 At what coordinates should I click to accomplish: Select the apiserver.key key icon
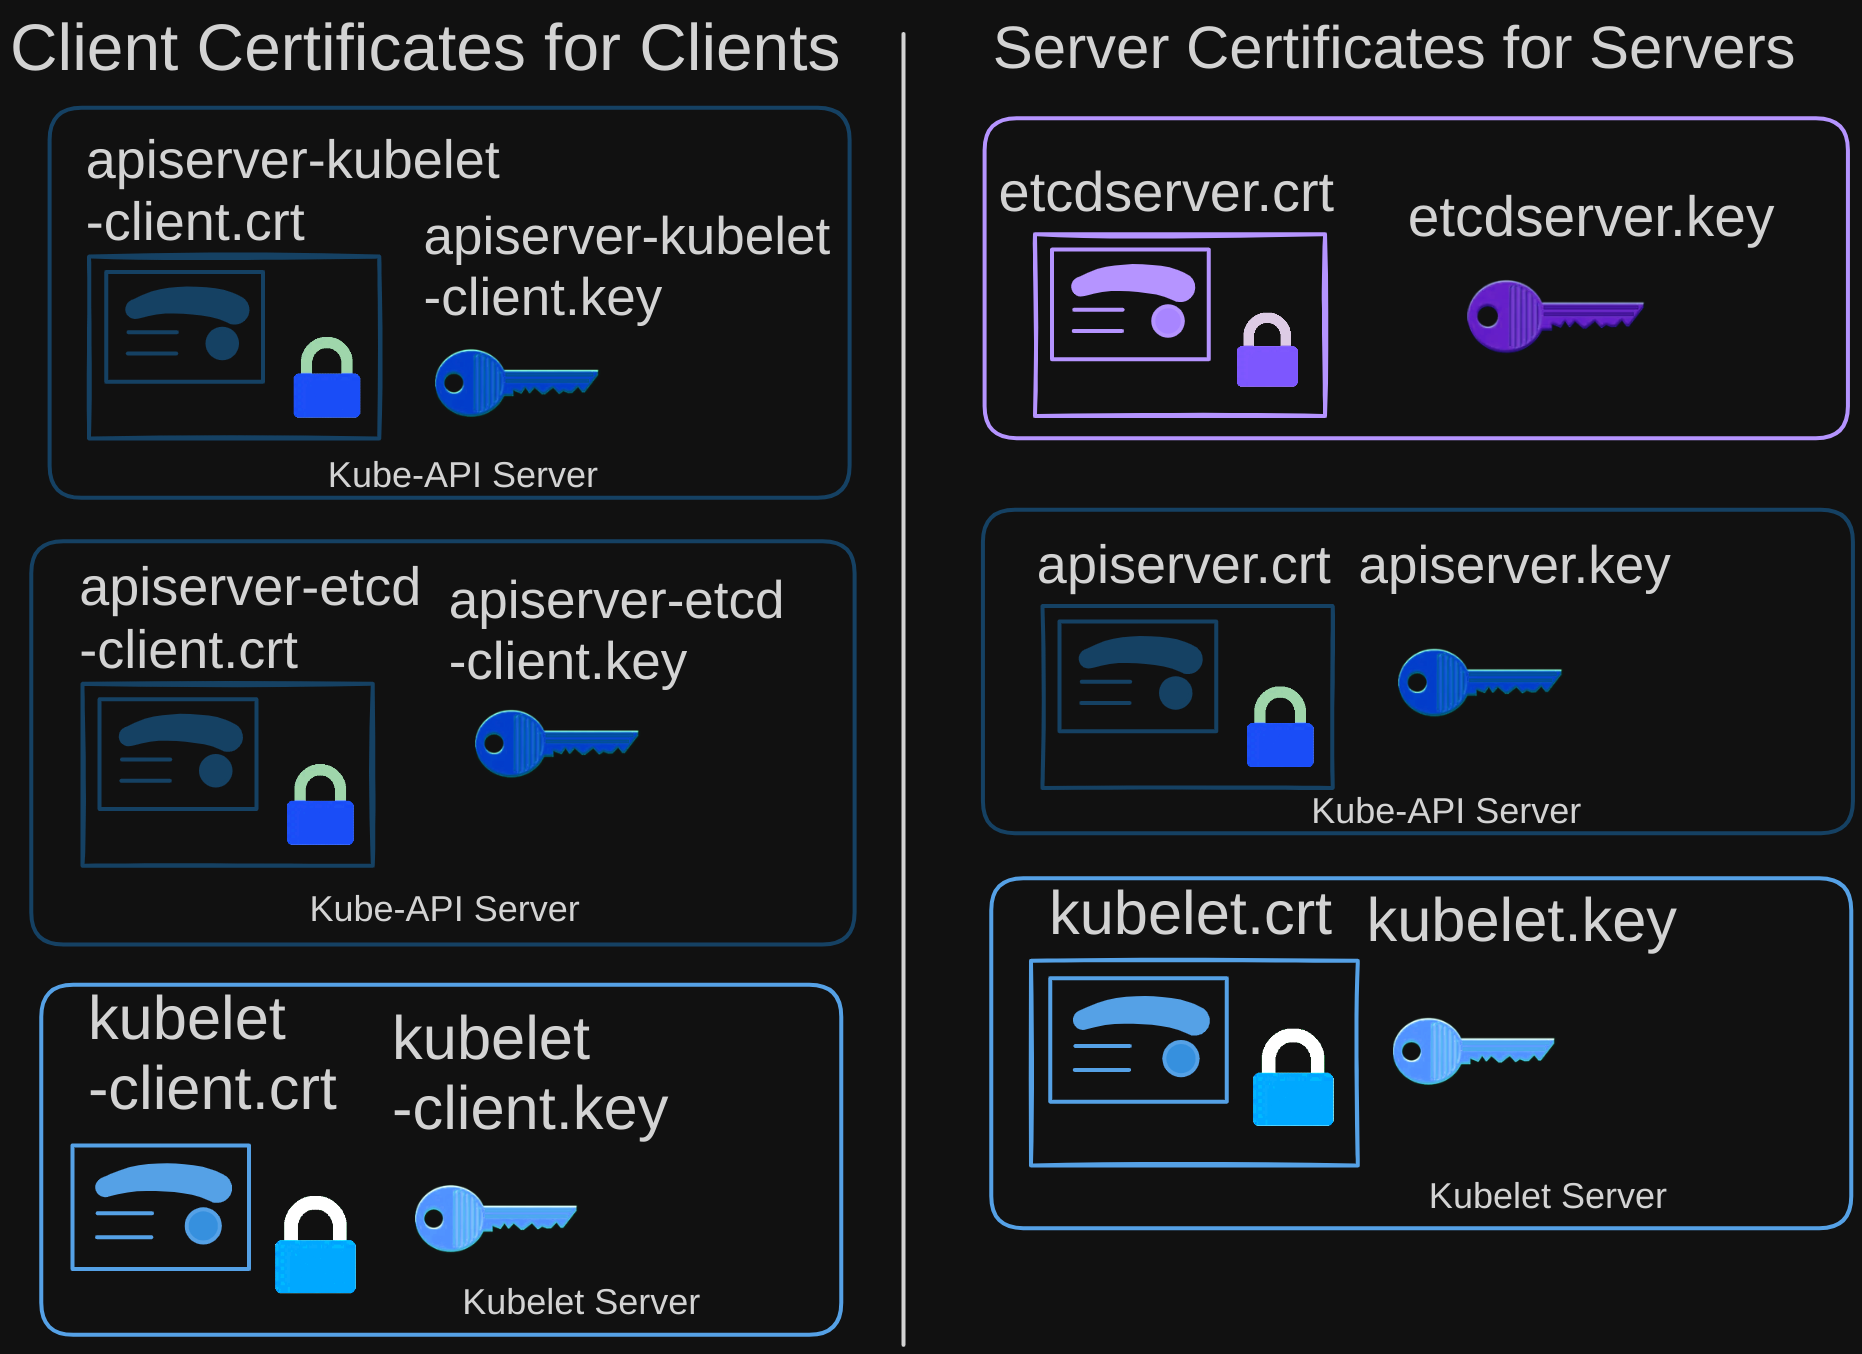1479,682
